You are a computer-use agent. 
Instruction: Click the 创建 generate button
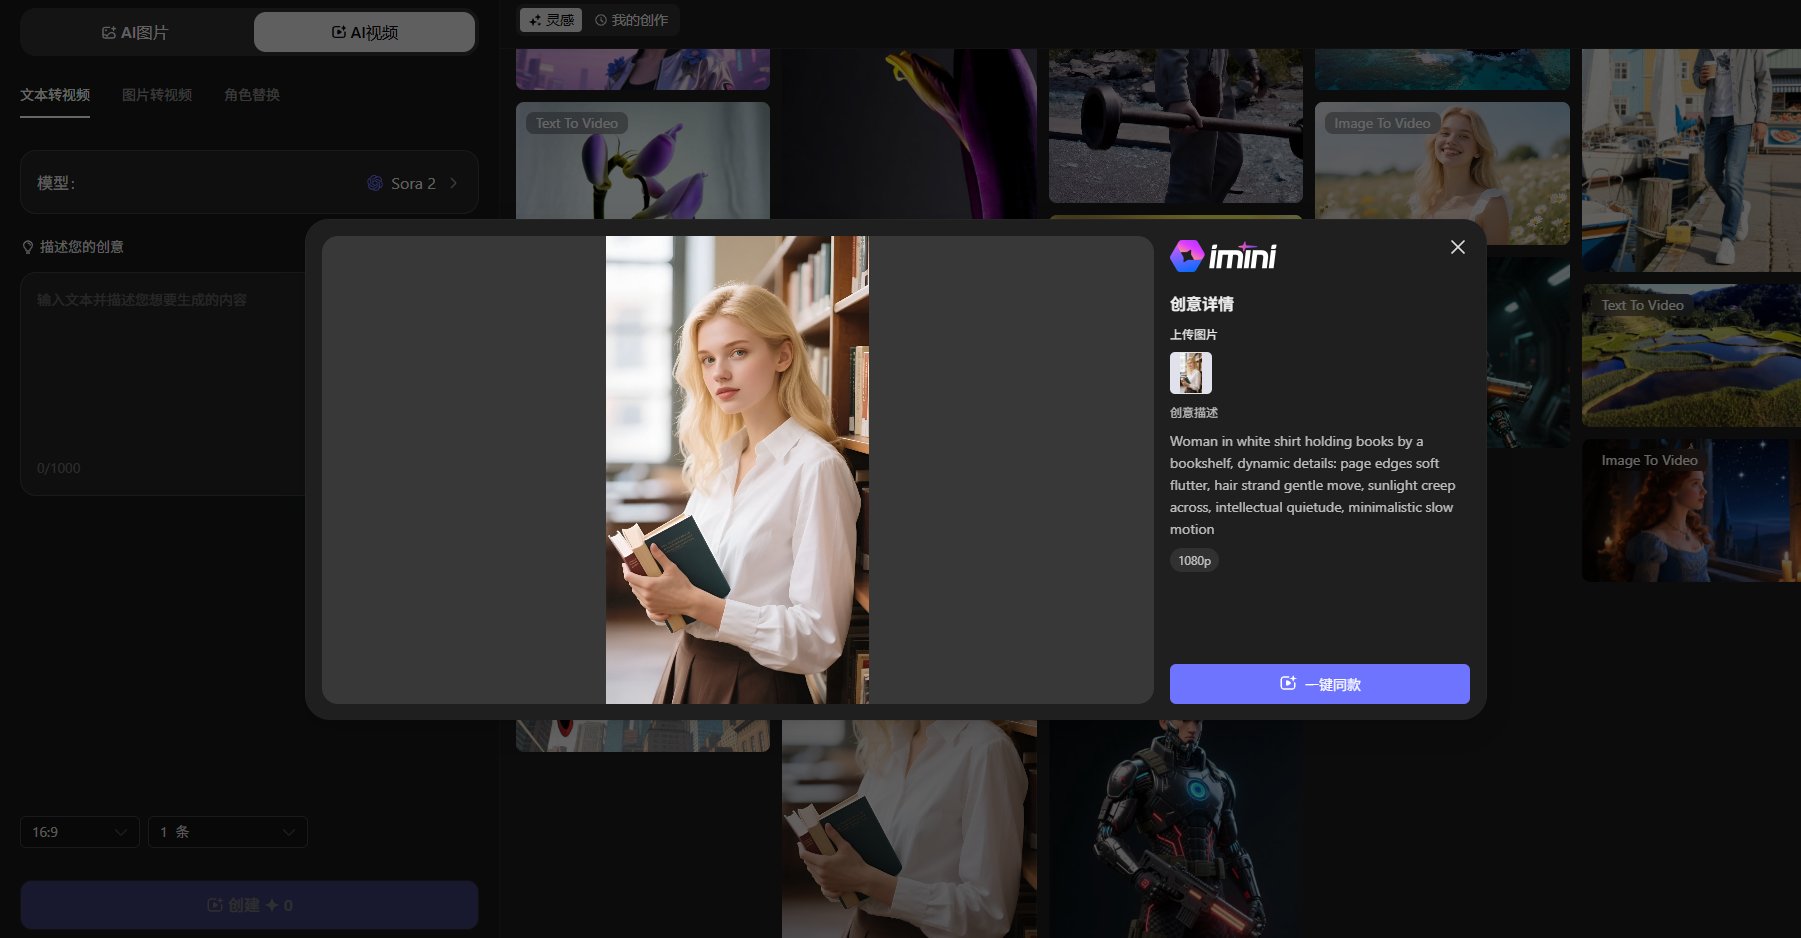click(x=249, y=905)
